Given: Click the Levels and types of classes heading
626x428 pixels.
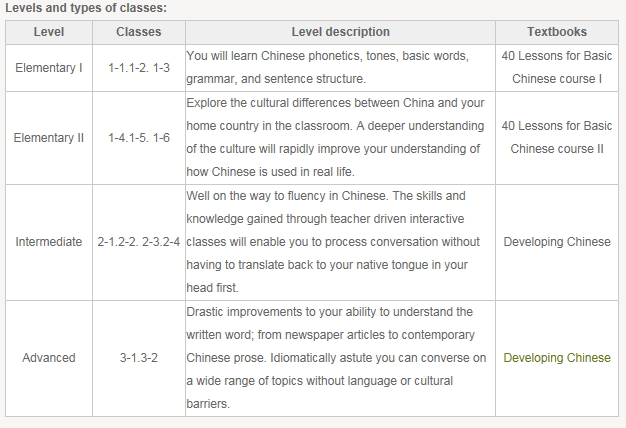Looking at the screenshot, I should coord(86,8).
